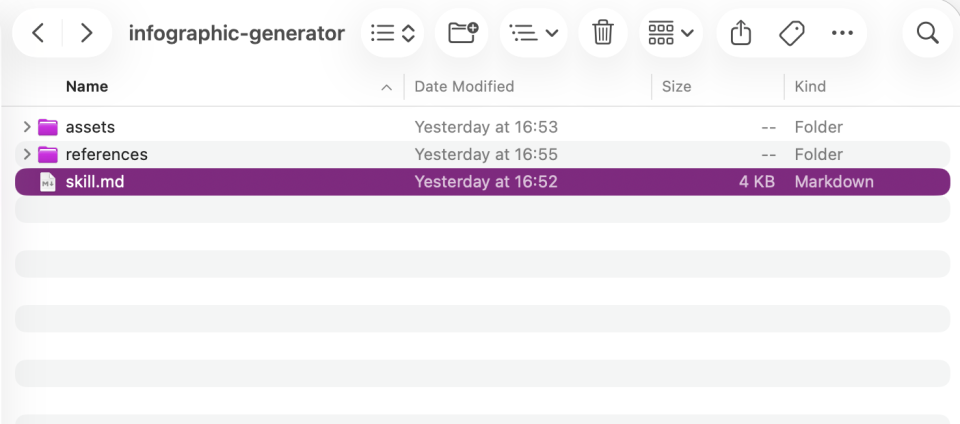The height and width of the screenshot is (424, 960).
Task: Click the references folder icon
Action: (48, 154)
